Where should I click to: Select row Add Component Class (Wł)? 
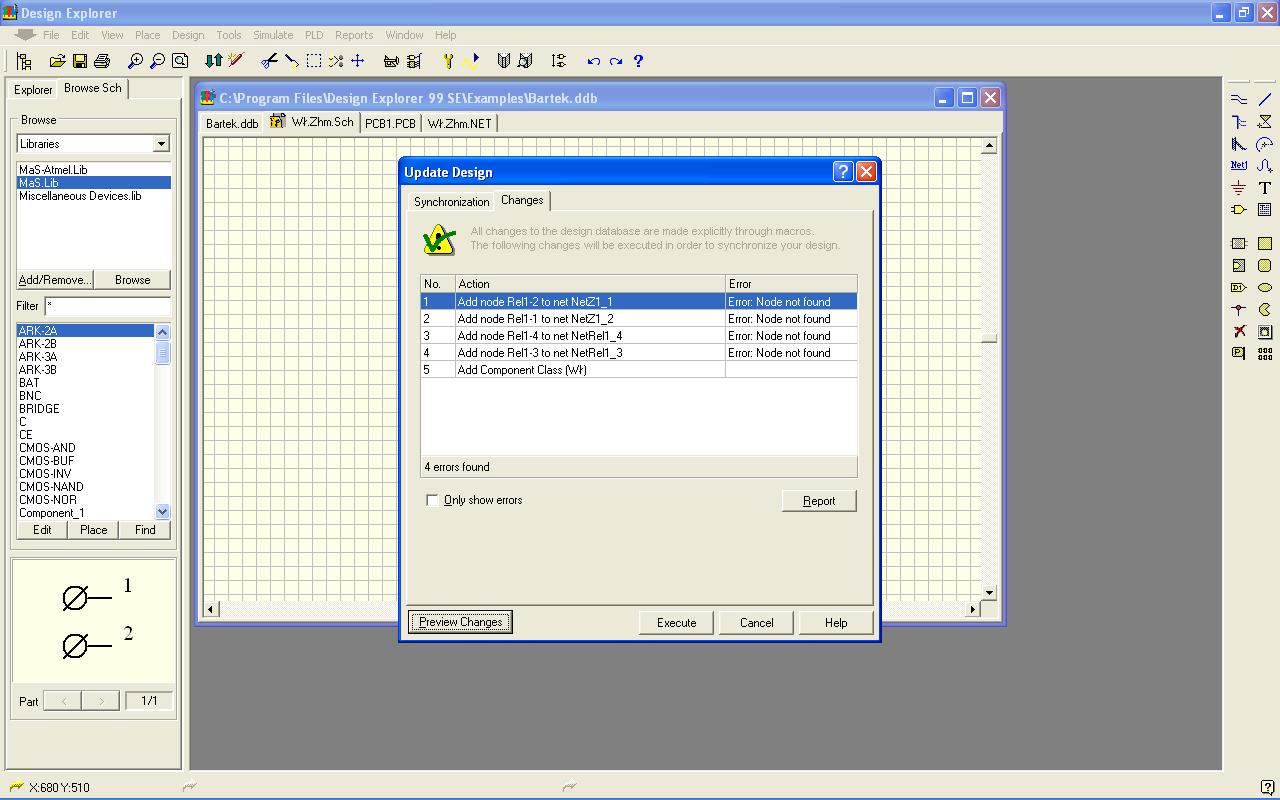pyautogui.click(x=639, y=370)
